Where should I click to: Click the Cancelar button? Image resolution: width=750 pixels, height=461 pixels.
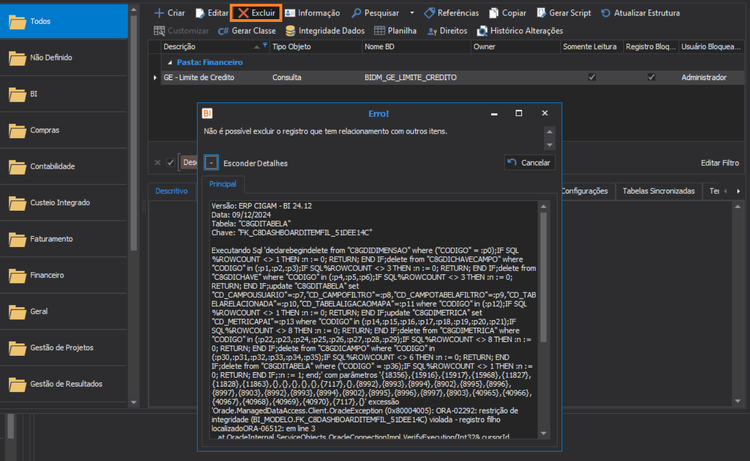coord(529,163)
